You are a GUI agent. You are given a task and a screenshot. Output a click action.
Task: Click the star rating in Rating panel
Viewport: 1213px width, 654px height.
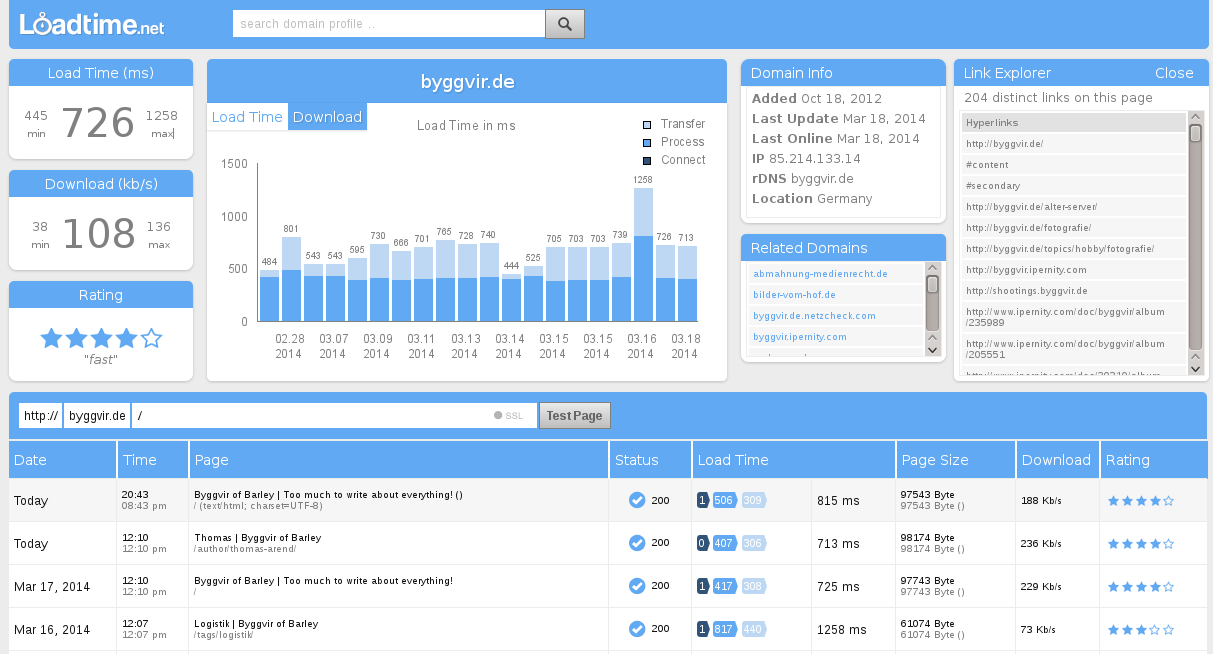tap(101, 338)
